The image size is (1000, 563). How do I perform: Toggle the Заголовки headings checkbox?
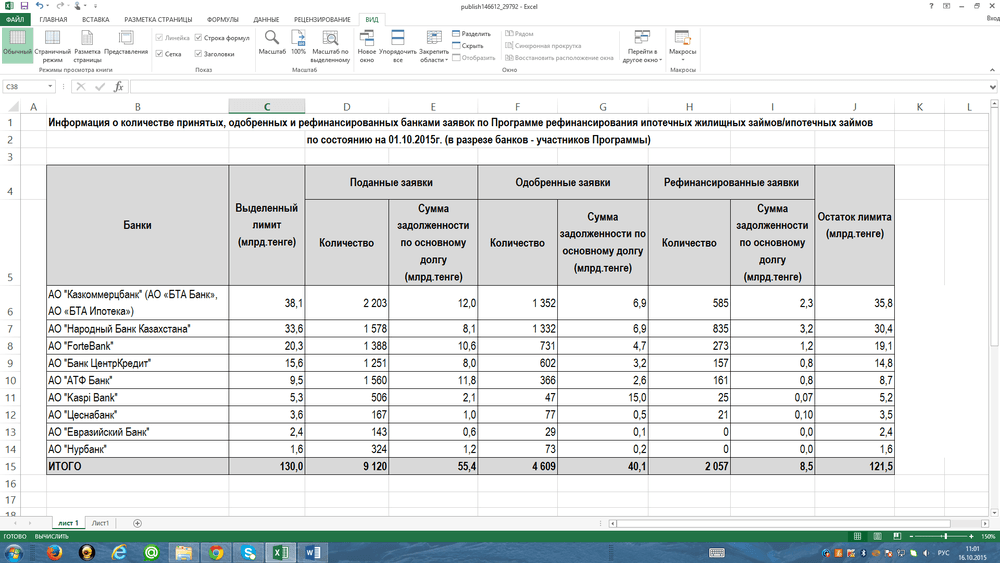coord(198,54)
